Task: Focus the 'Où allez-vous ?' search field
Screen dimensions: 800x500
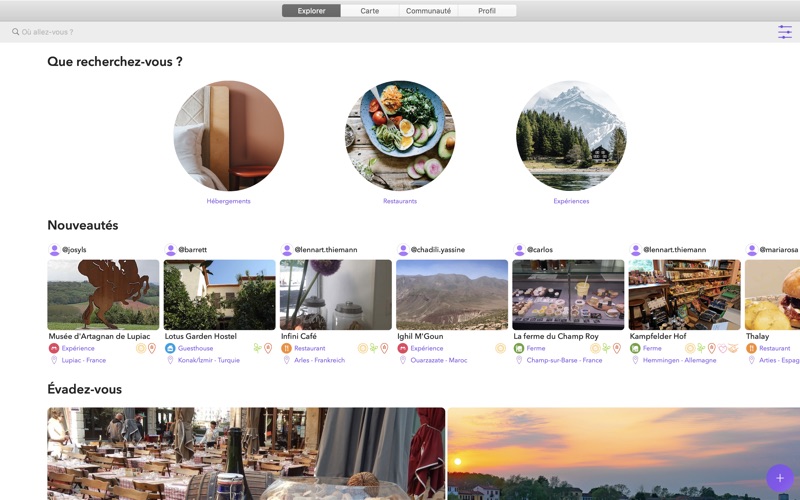Action: tap(388, 32)
